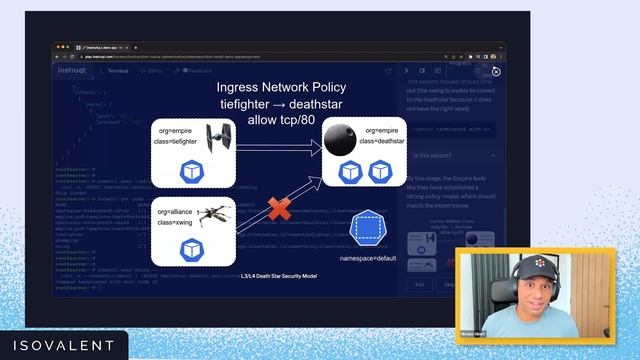Click the "Ingress Network Policy" heading text
640x360 pixels.
281,87
